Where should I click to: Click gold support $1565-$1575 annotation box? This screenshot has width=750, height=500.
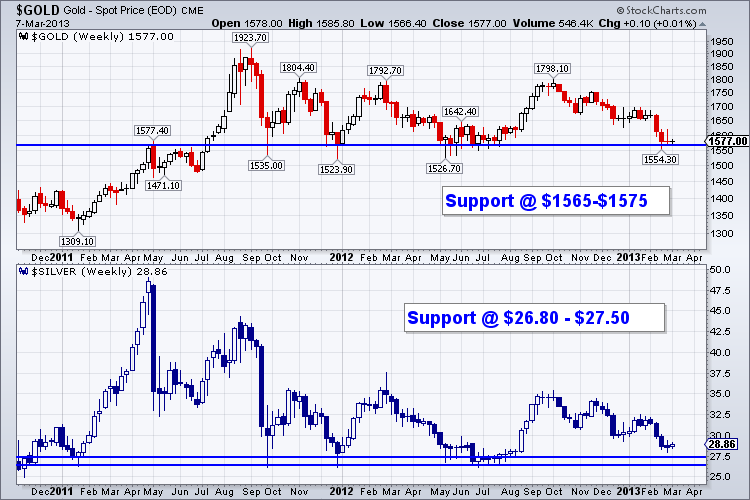546,201
